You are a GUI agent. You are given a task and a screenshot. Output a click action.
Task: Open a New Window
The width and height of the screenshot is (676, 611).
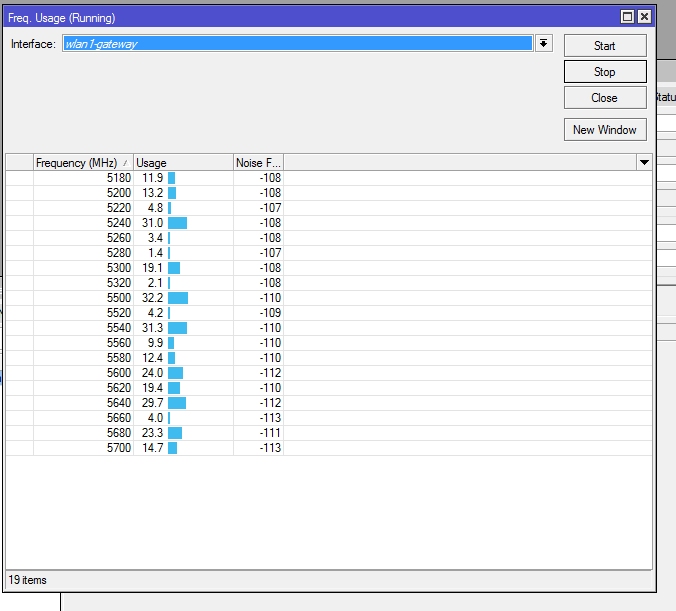605,130
